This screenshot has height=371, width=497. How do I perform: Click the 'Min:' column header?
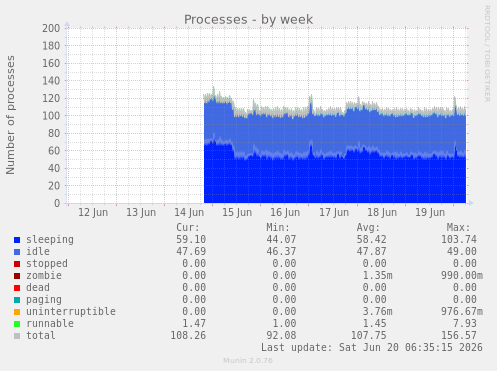point(278,227)
